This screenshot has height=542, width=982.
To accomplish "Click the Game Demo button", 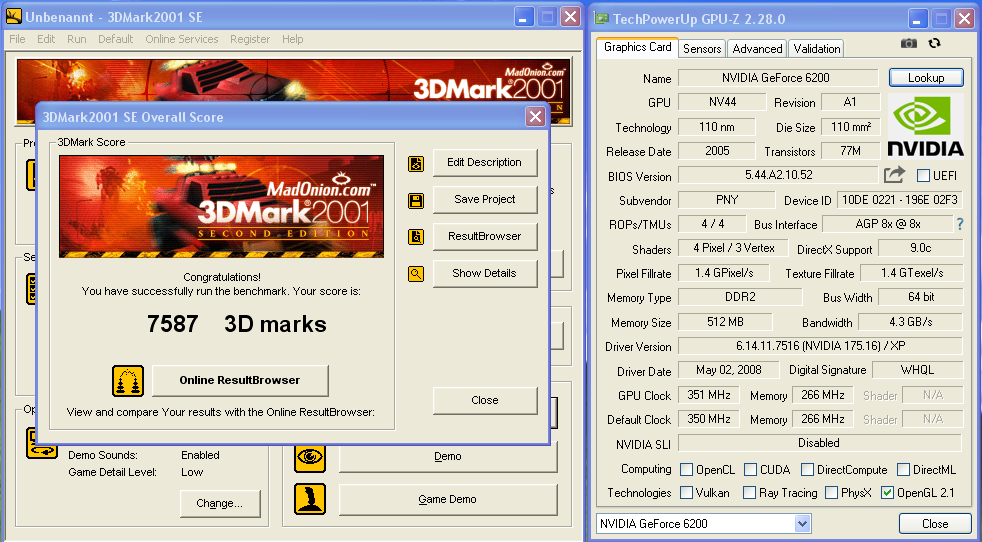I will coord(448,499).
